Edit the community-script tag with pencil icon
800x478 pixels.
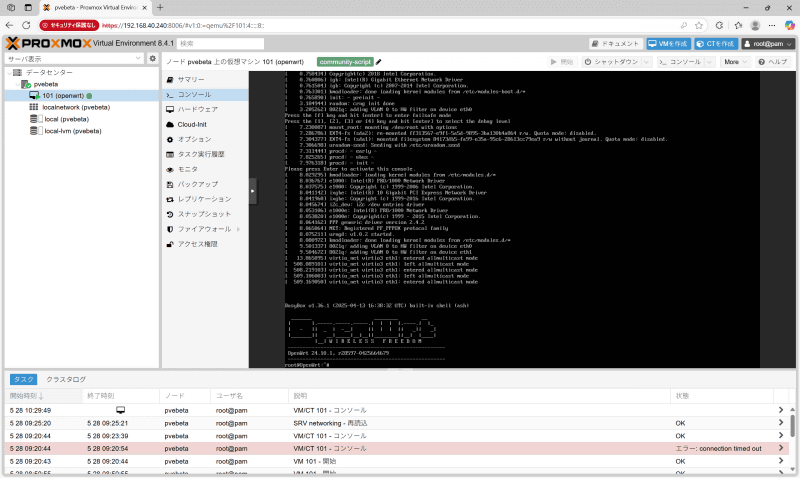(379, 62)
